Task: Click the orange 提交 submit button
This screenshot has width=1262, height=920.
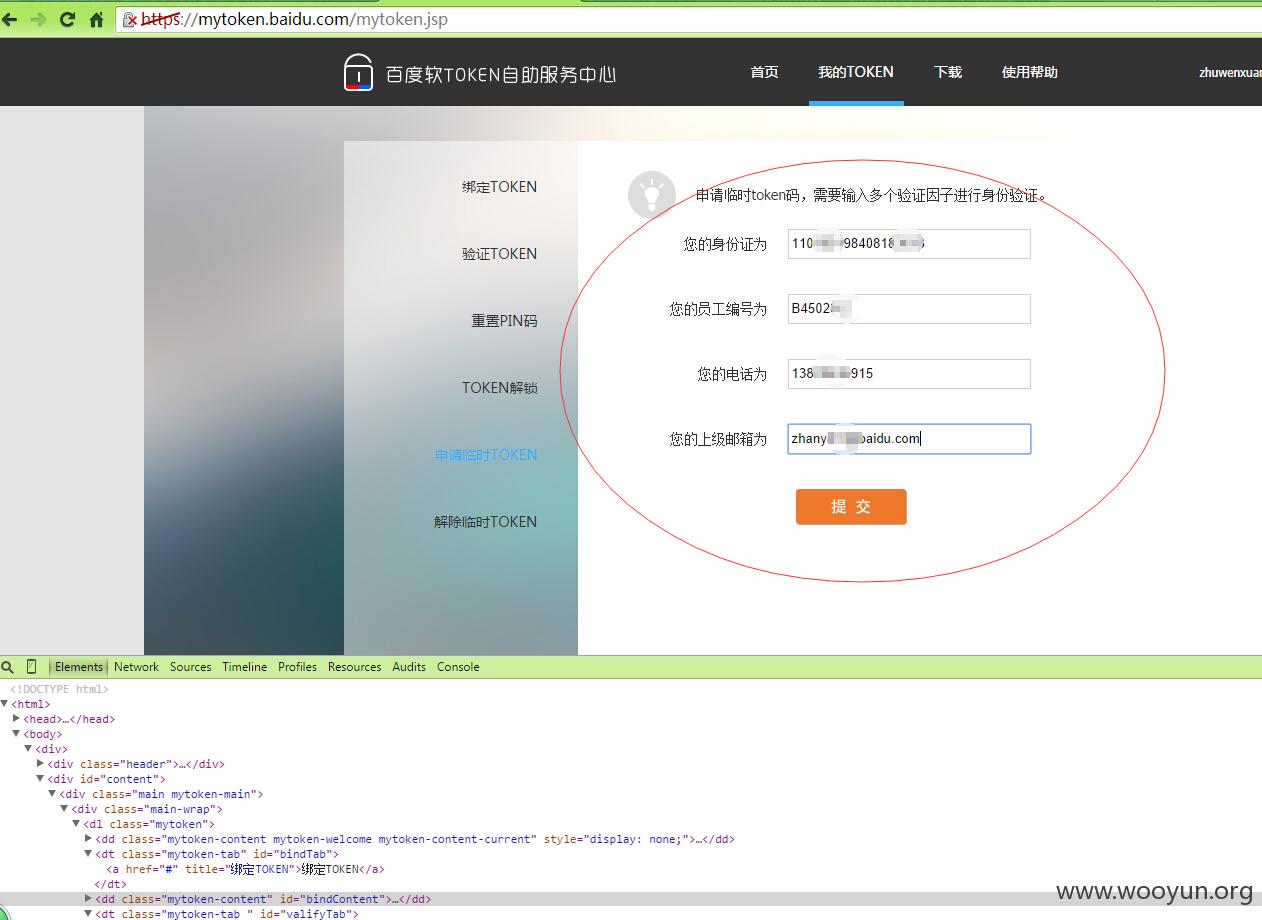Action: (851, 507)
